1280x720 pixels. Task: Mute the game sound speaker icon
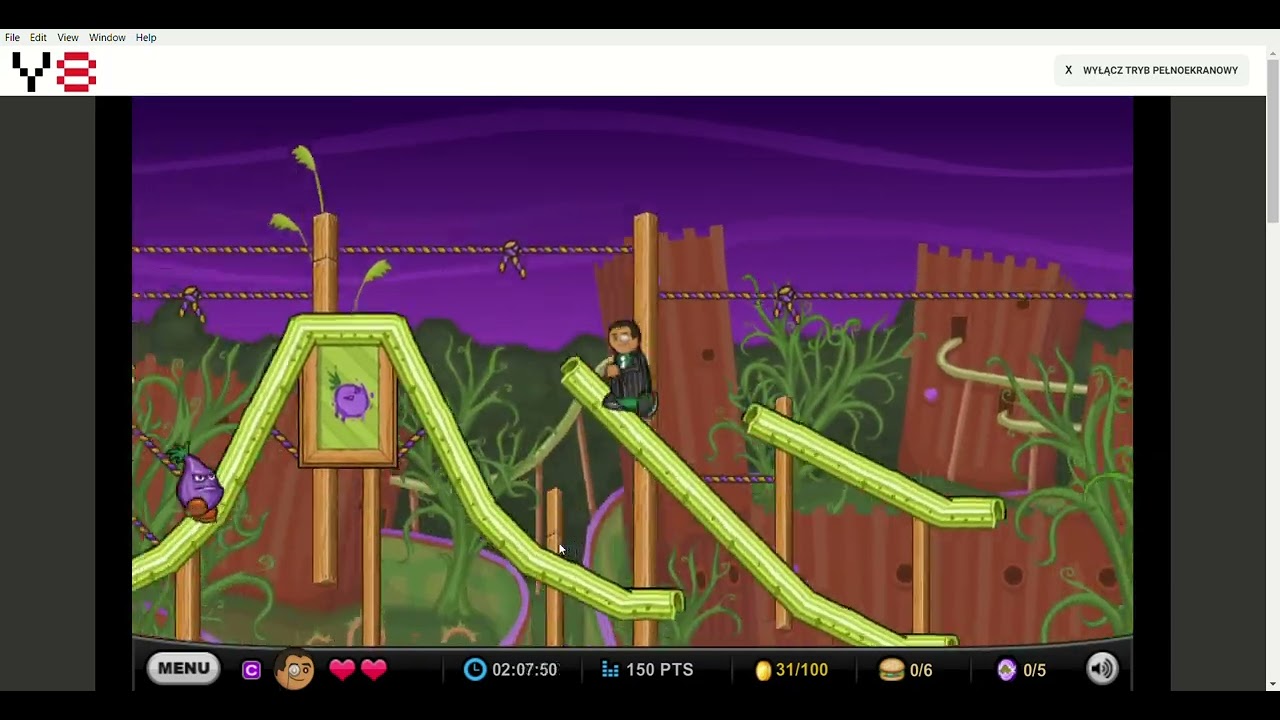1102,669
